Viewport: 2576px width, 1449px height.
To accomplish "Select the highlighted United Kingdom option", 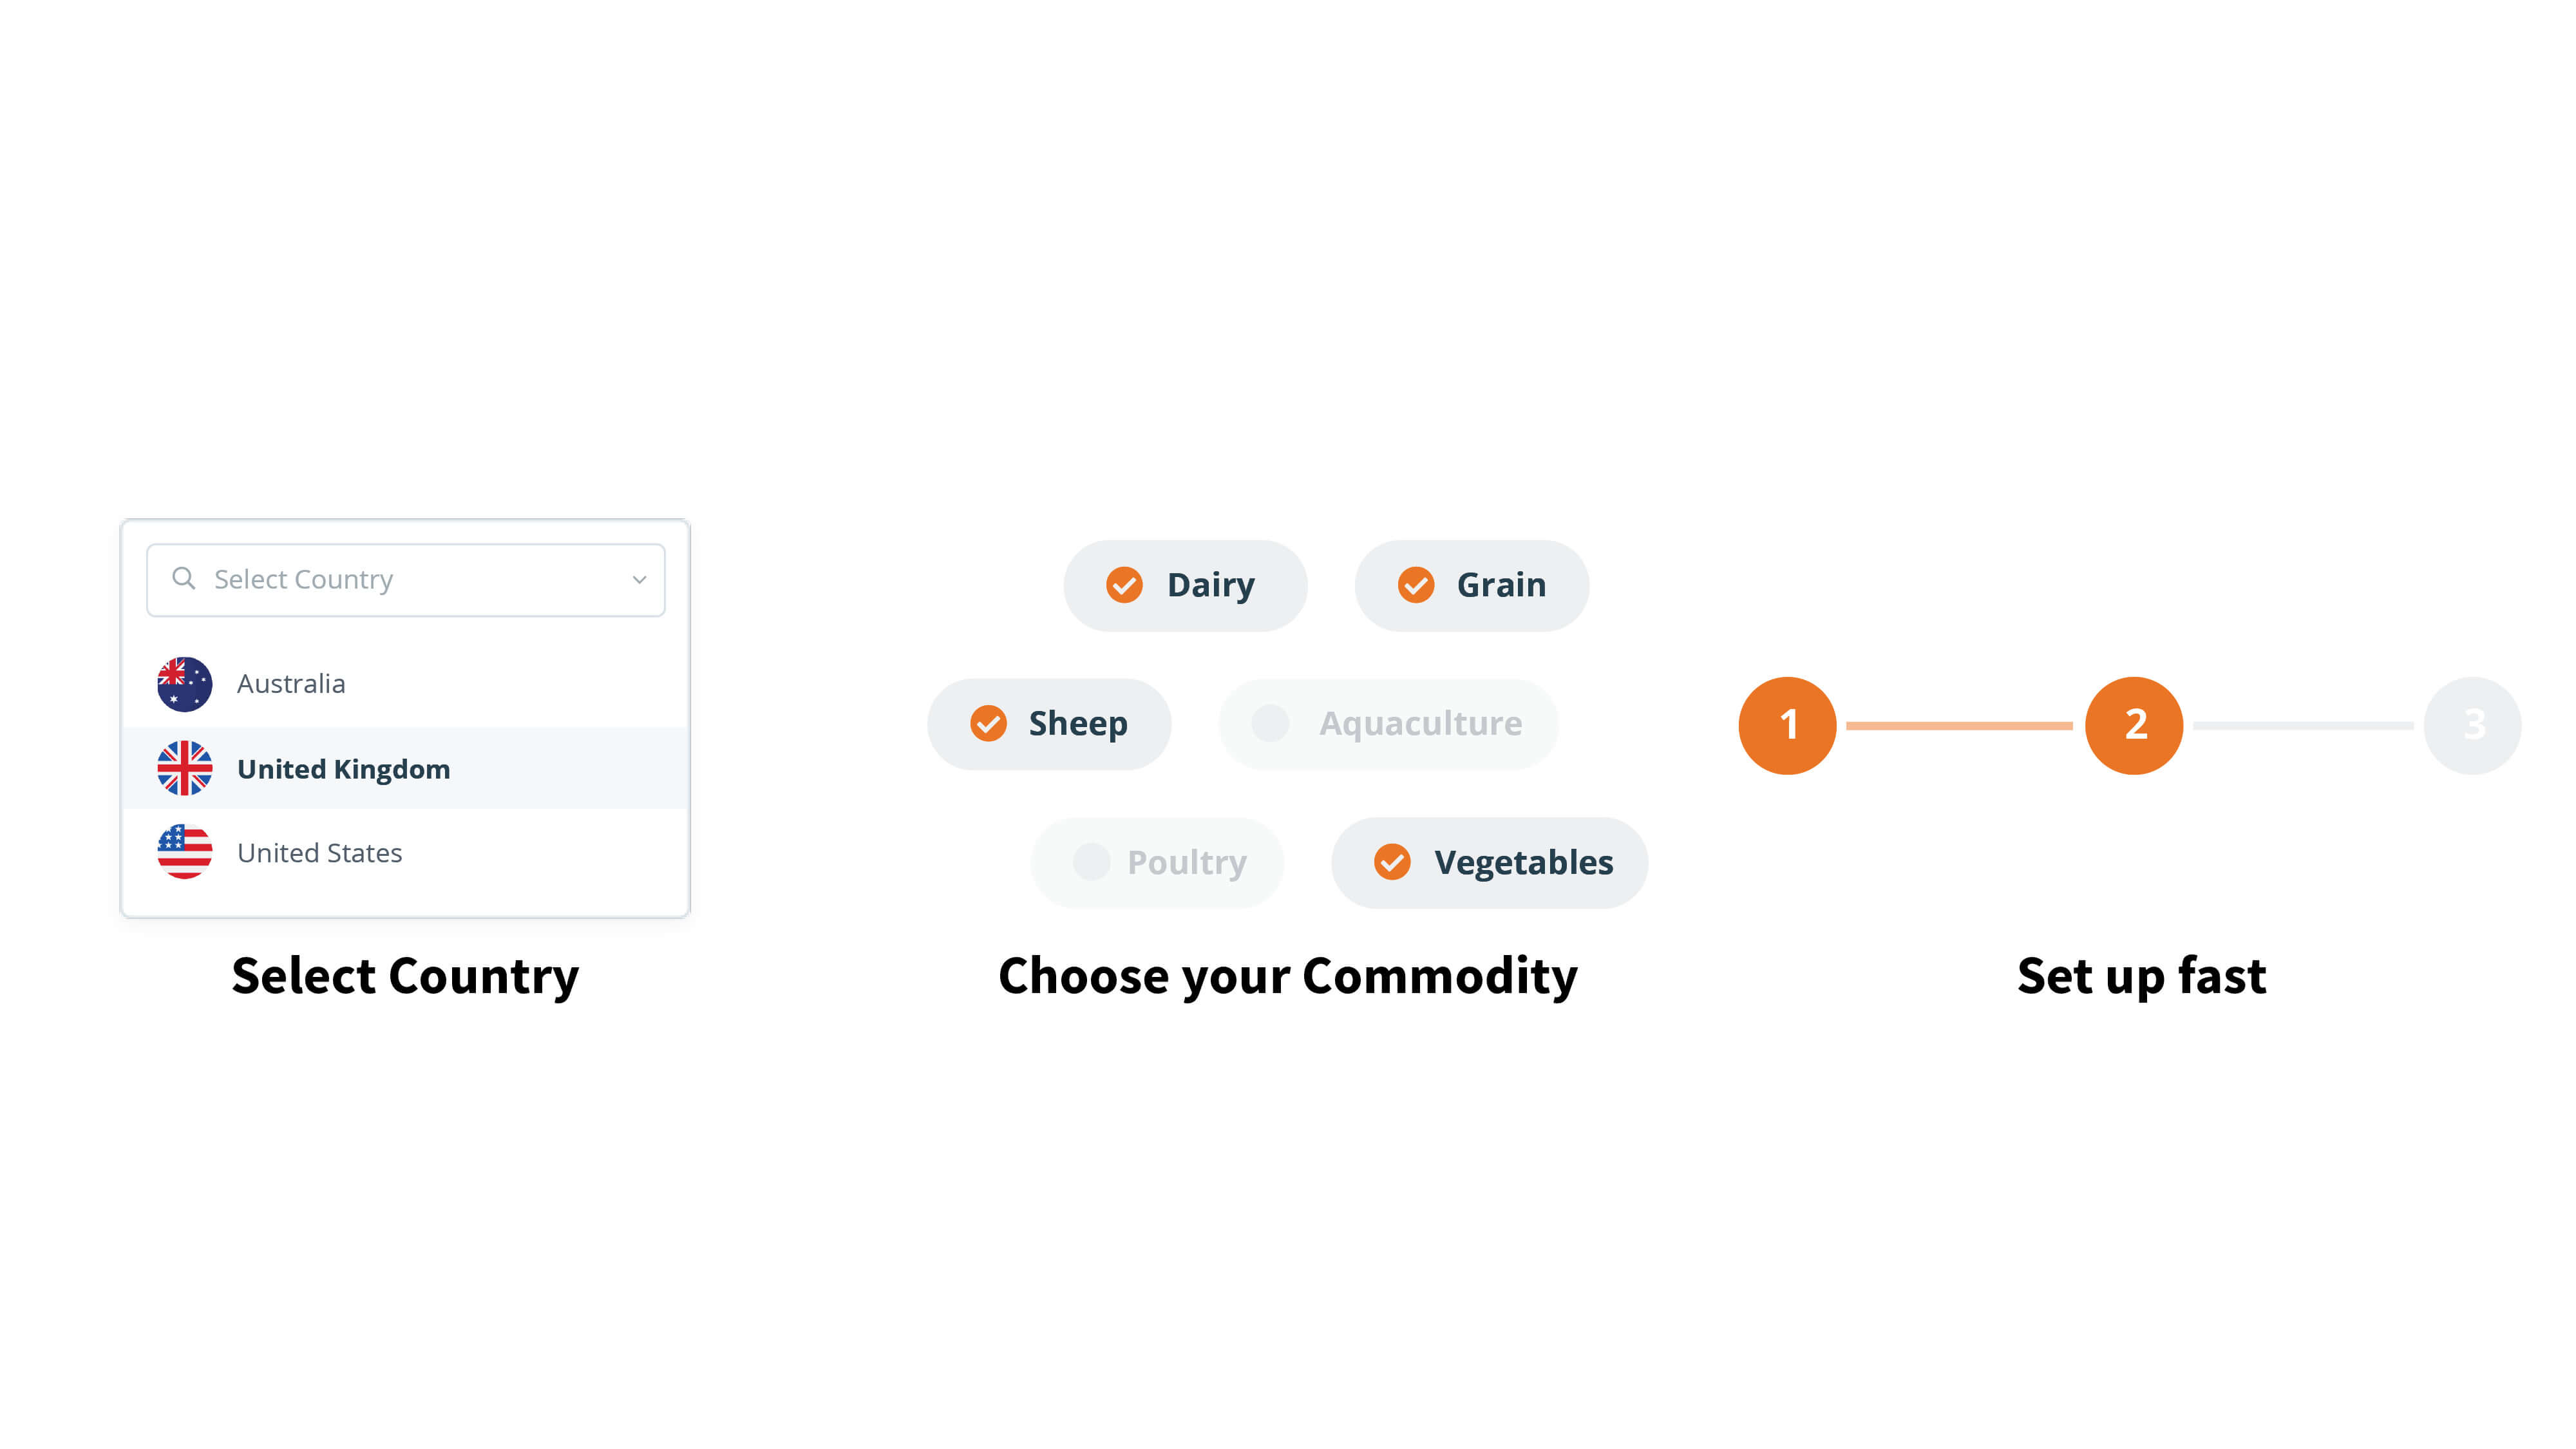I will [x=343, y=769].
